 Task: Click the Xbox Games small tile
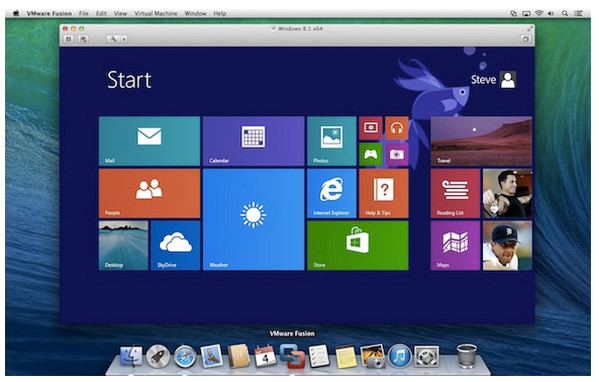(371, 154)
